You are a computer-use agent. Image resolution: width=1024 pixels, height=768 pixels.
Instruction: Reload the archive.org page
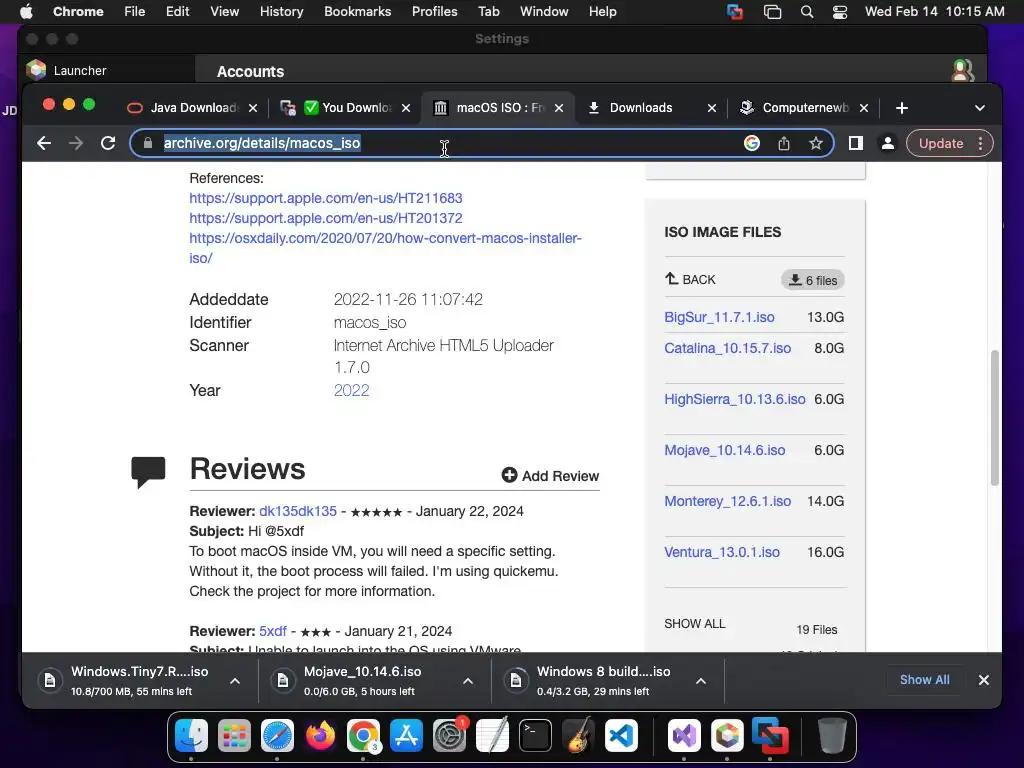[108, 143]
